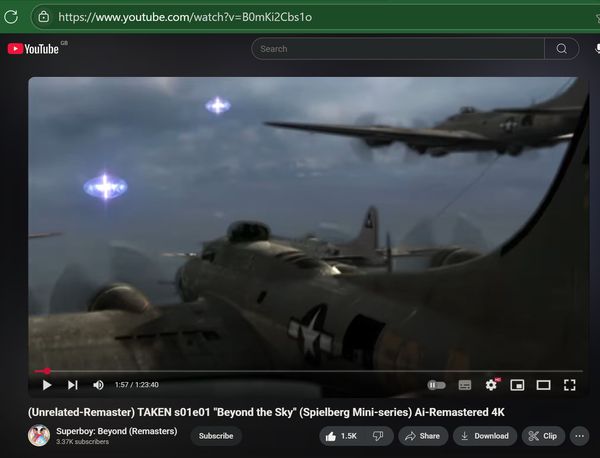The height and width of the screenshot is (458, 600).
Task: Click the 1:57 / 1:23:40 time display
Action: point(137,385)
